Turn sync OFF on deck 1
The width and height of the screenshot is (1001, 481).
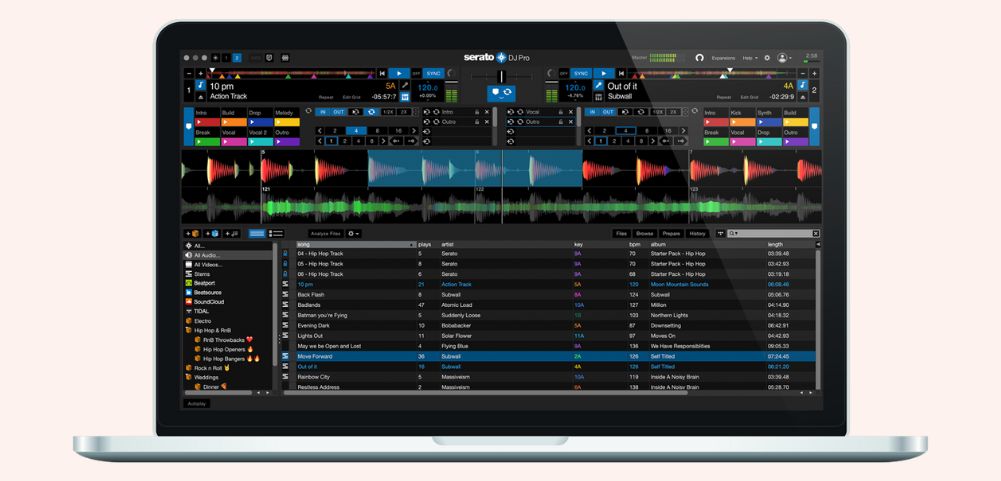pos(416,73)
